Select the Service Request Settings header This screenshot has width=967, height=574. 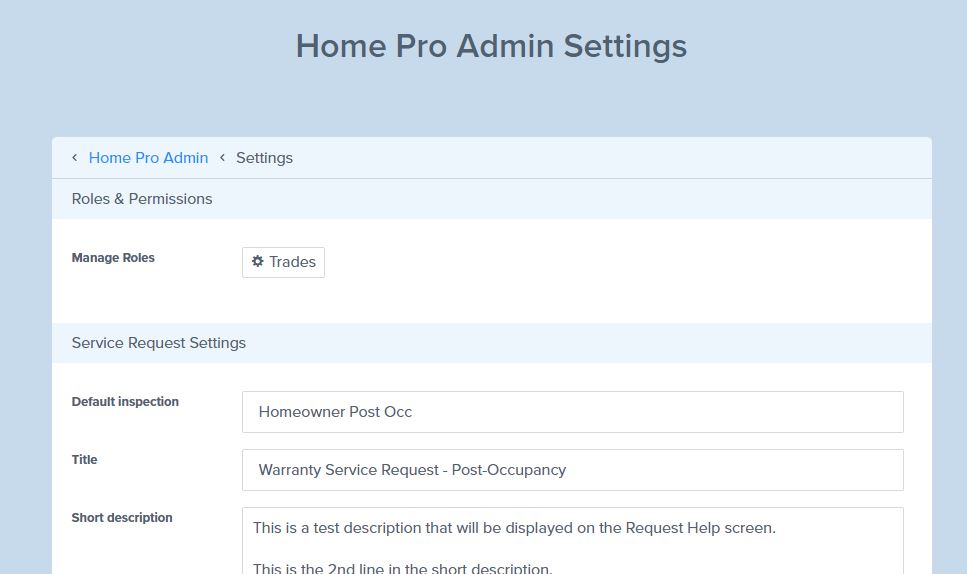coord(492,343)
